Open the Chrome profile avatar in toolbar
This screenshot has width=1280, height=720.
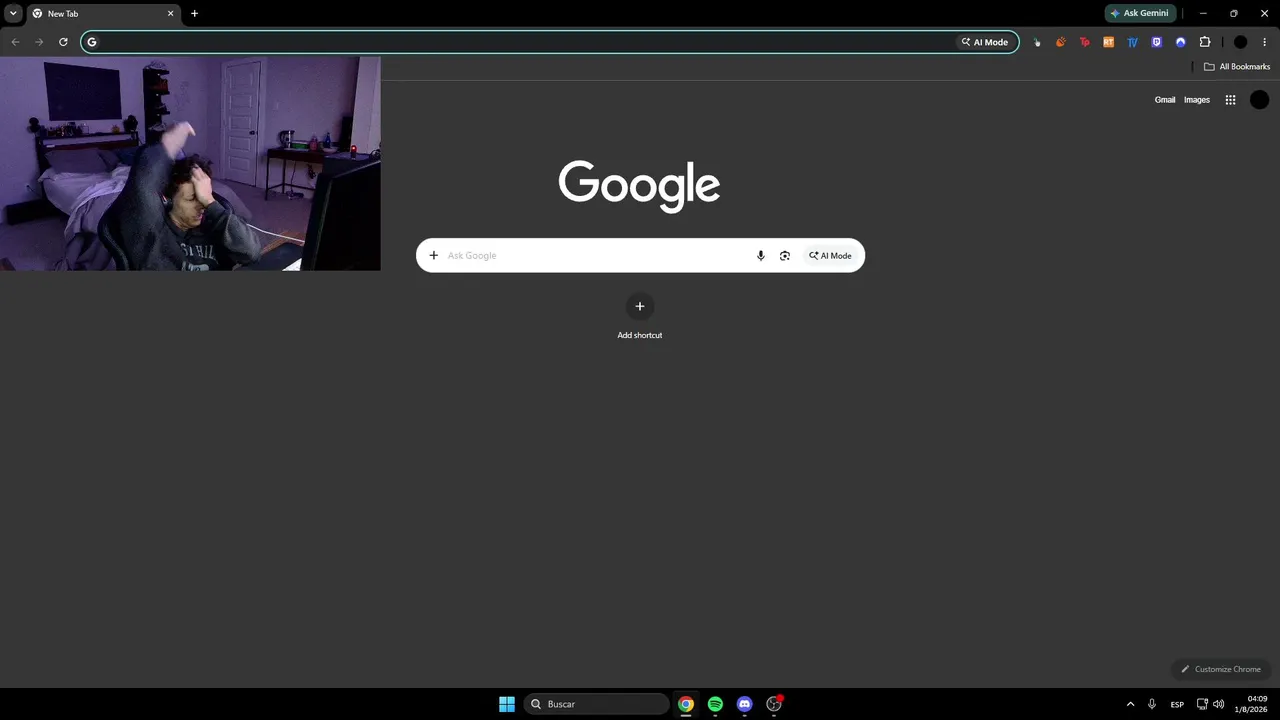click(x=1240, y=42)
